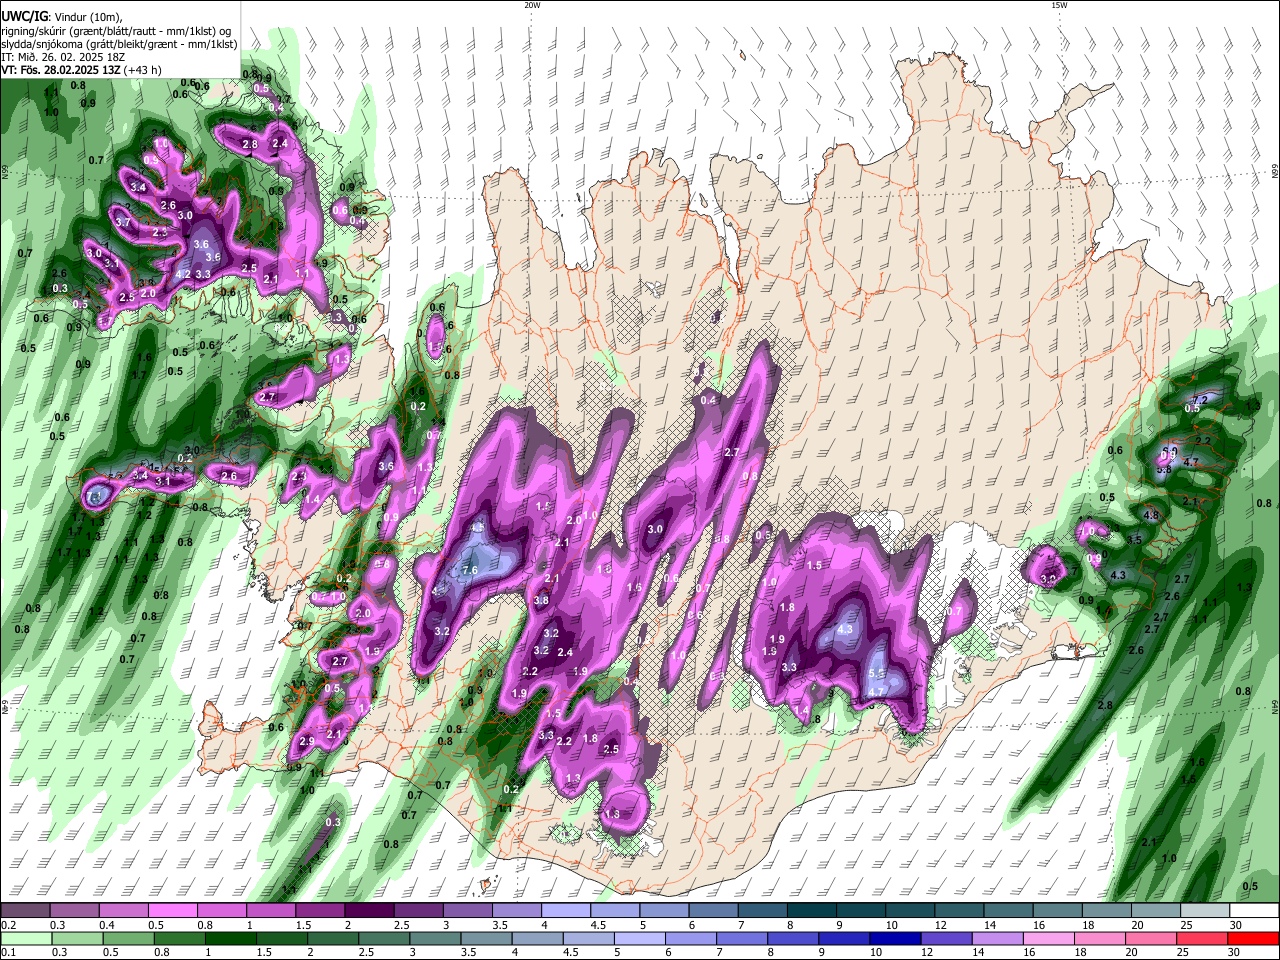Click the 7.2 precipitation value in the east

1202,400
